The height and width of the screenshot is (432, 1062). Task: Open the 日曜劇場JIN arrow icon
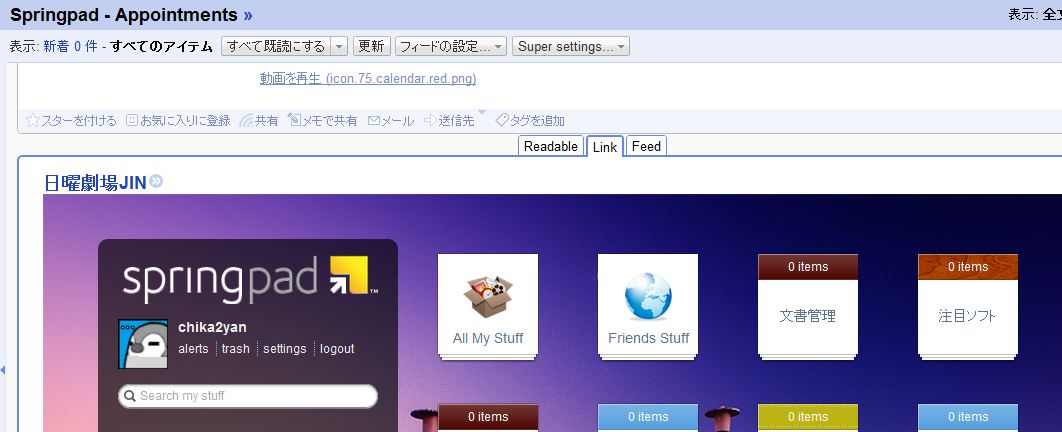point(156,181)
